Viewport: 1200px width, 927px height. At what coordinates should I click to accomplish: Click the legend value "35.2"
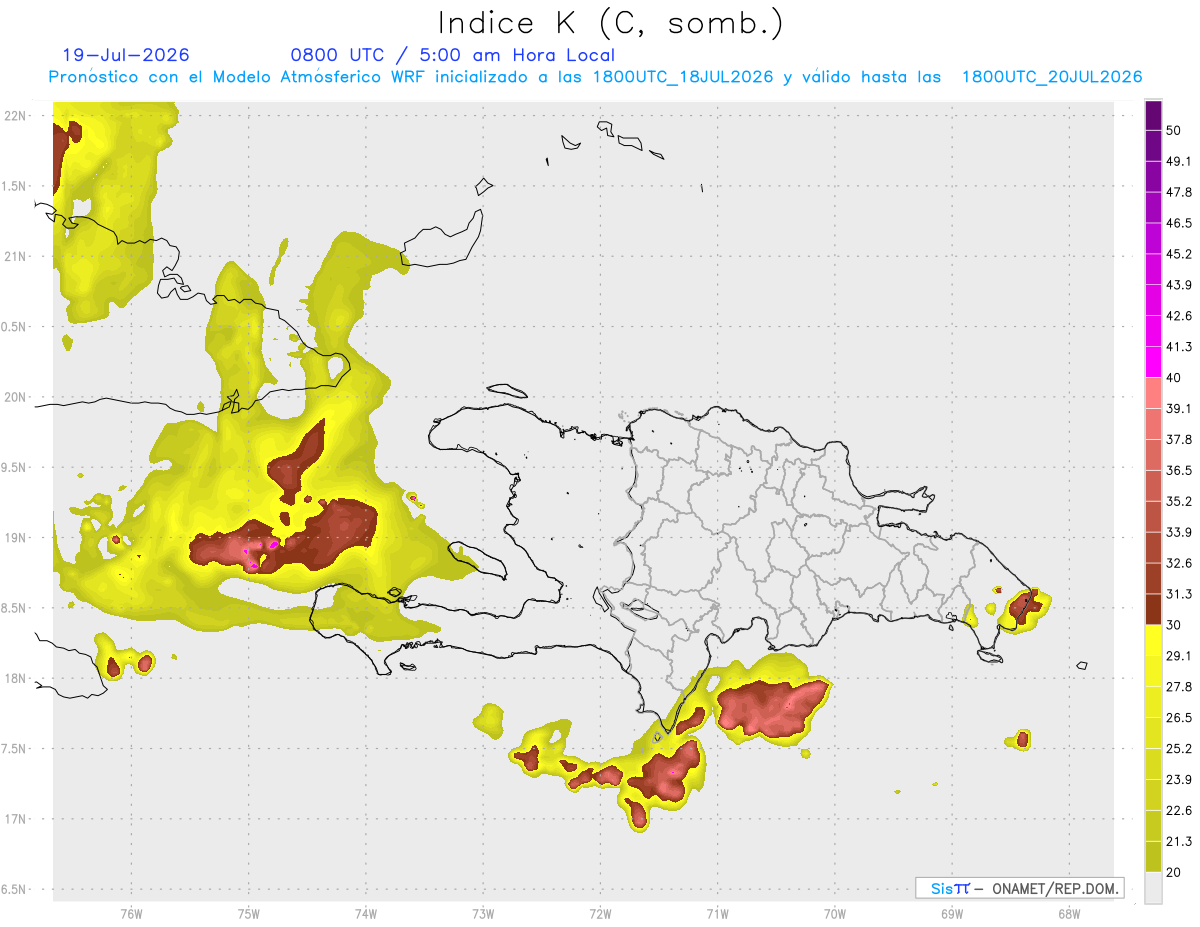(1178, 502)
